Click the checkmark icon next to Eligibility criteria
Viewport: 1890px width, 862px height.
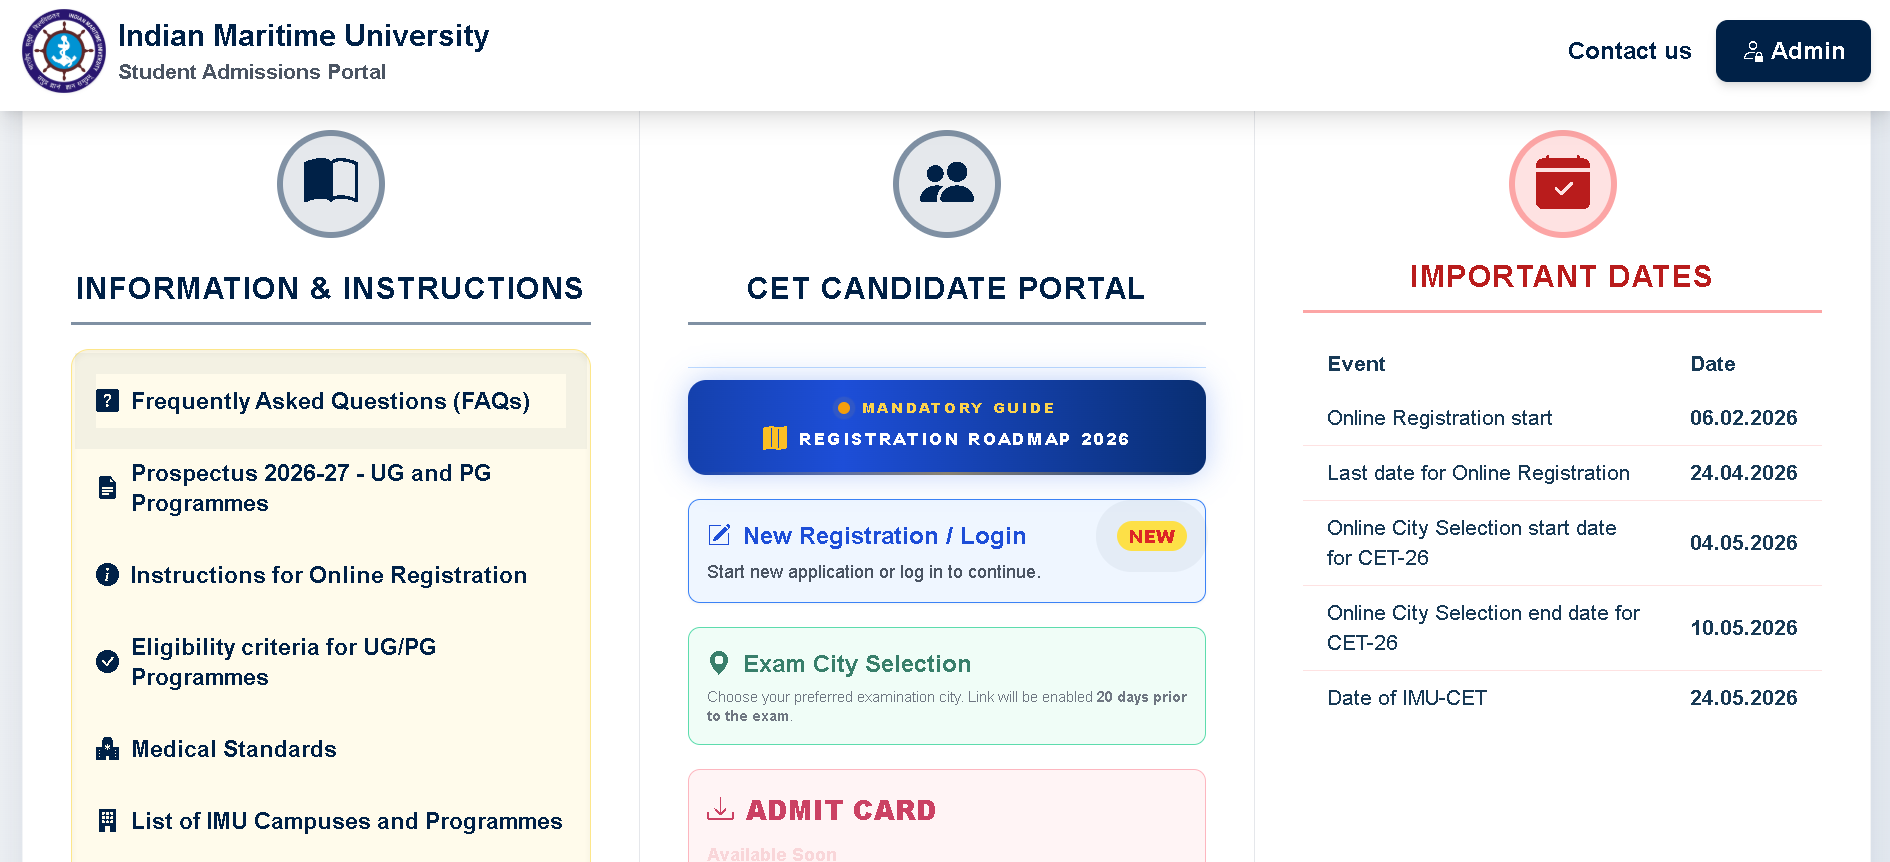pyautogui.click(x=107, y=661)
